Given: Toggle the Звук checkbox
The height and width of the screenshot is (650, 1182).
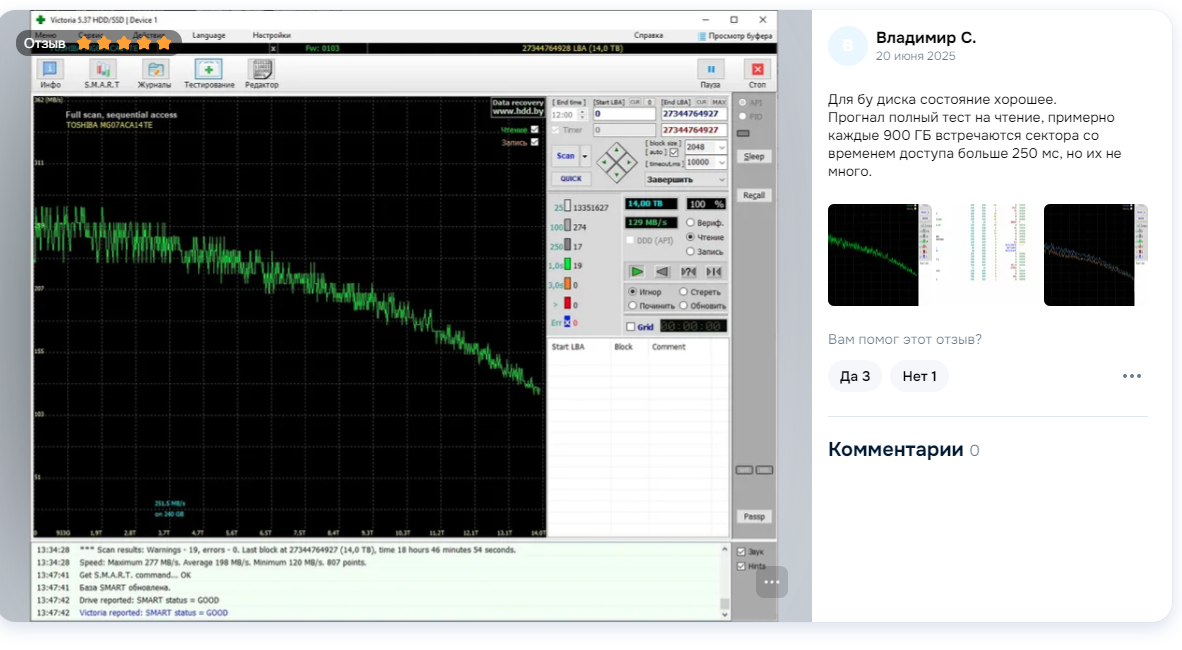Looking at the screenshot, I should (x=741, y=552).
